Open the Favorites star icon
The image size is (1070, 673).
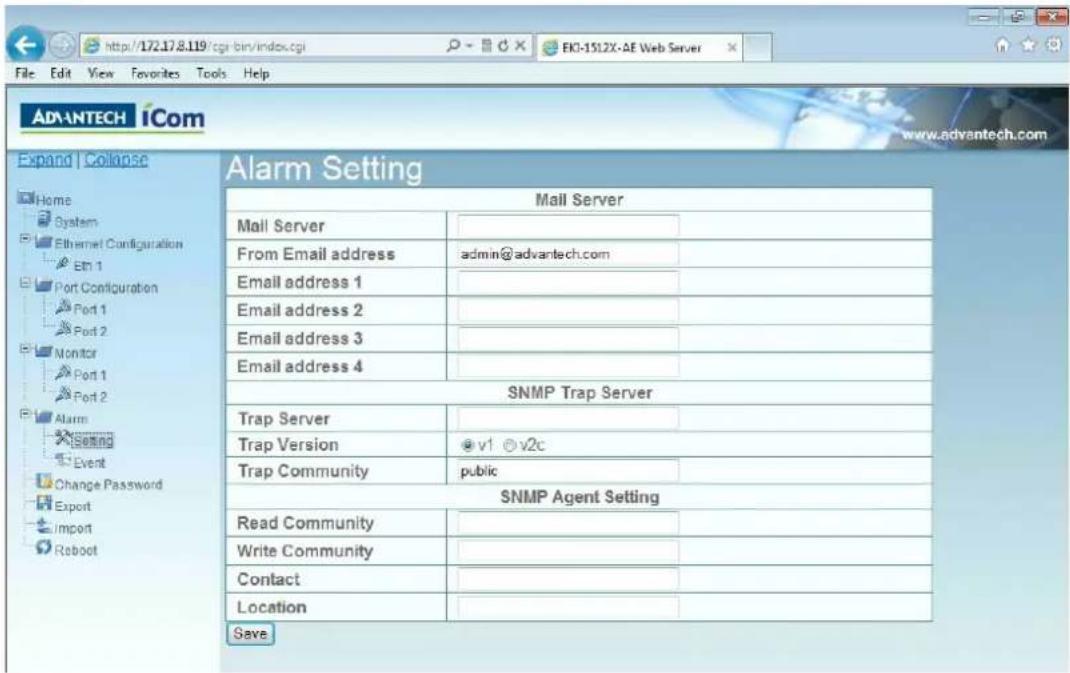[x=1028, y=46]
